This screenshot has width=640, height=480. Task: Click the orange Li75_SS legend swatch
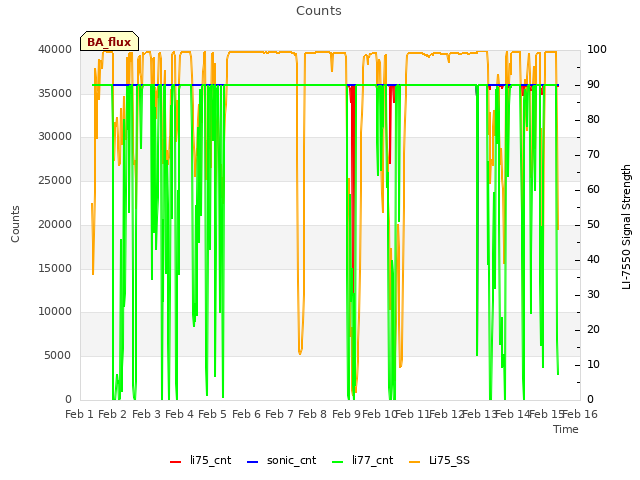pos(415,462)
